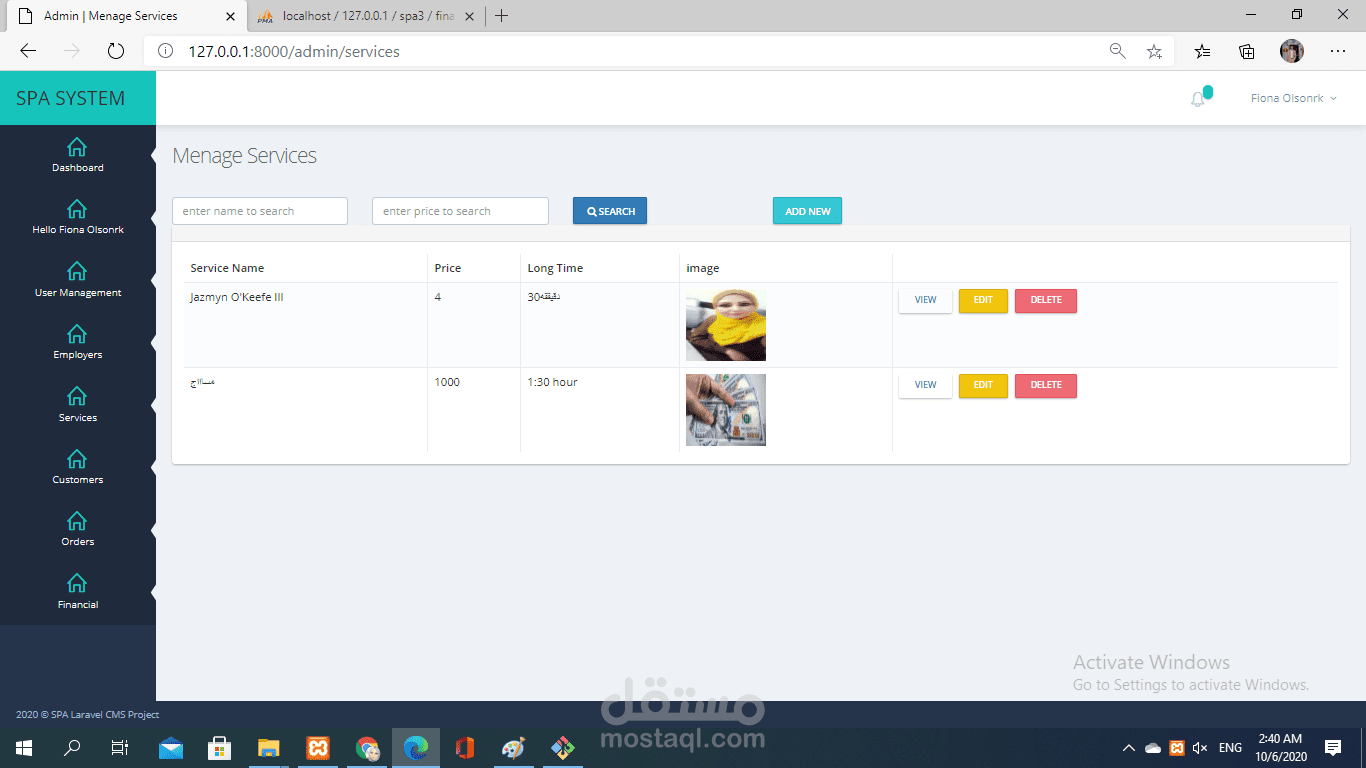This screenshot has height=768, width=1366.
Task: Open Financial in the sidebar
Action: pos(77,592)
